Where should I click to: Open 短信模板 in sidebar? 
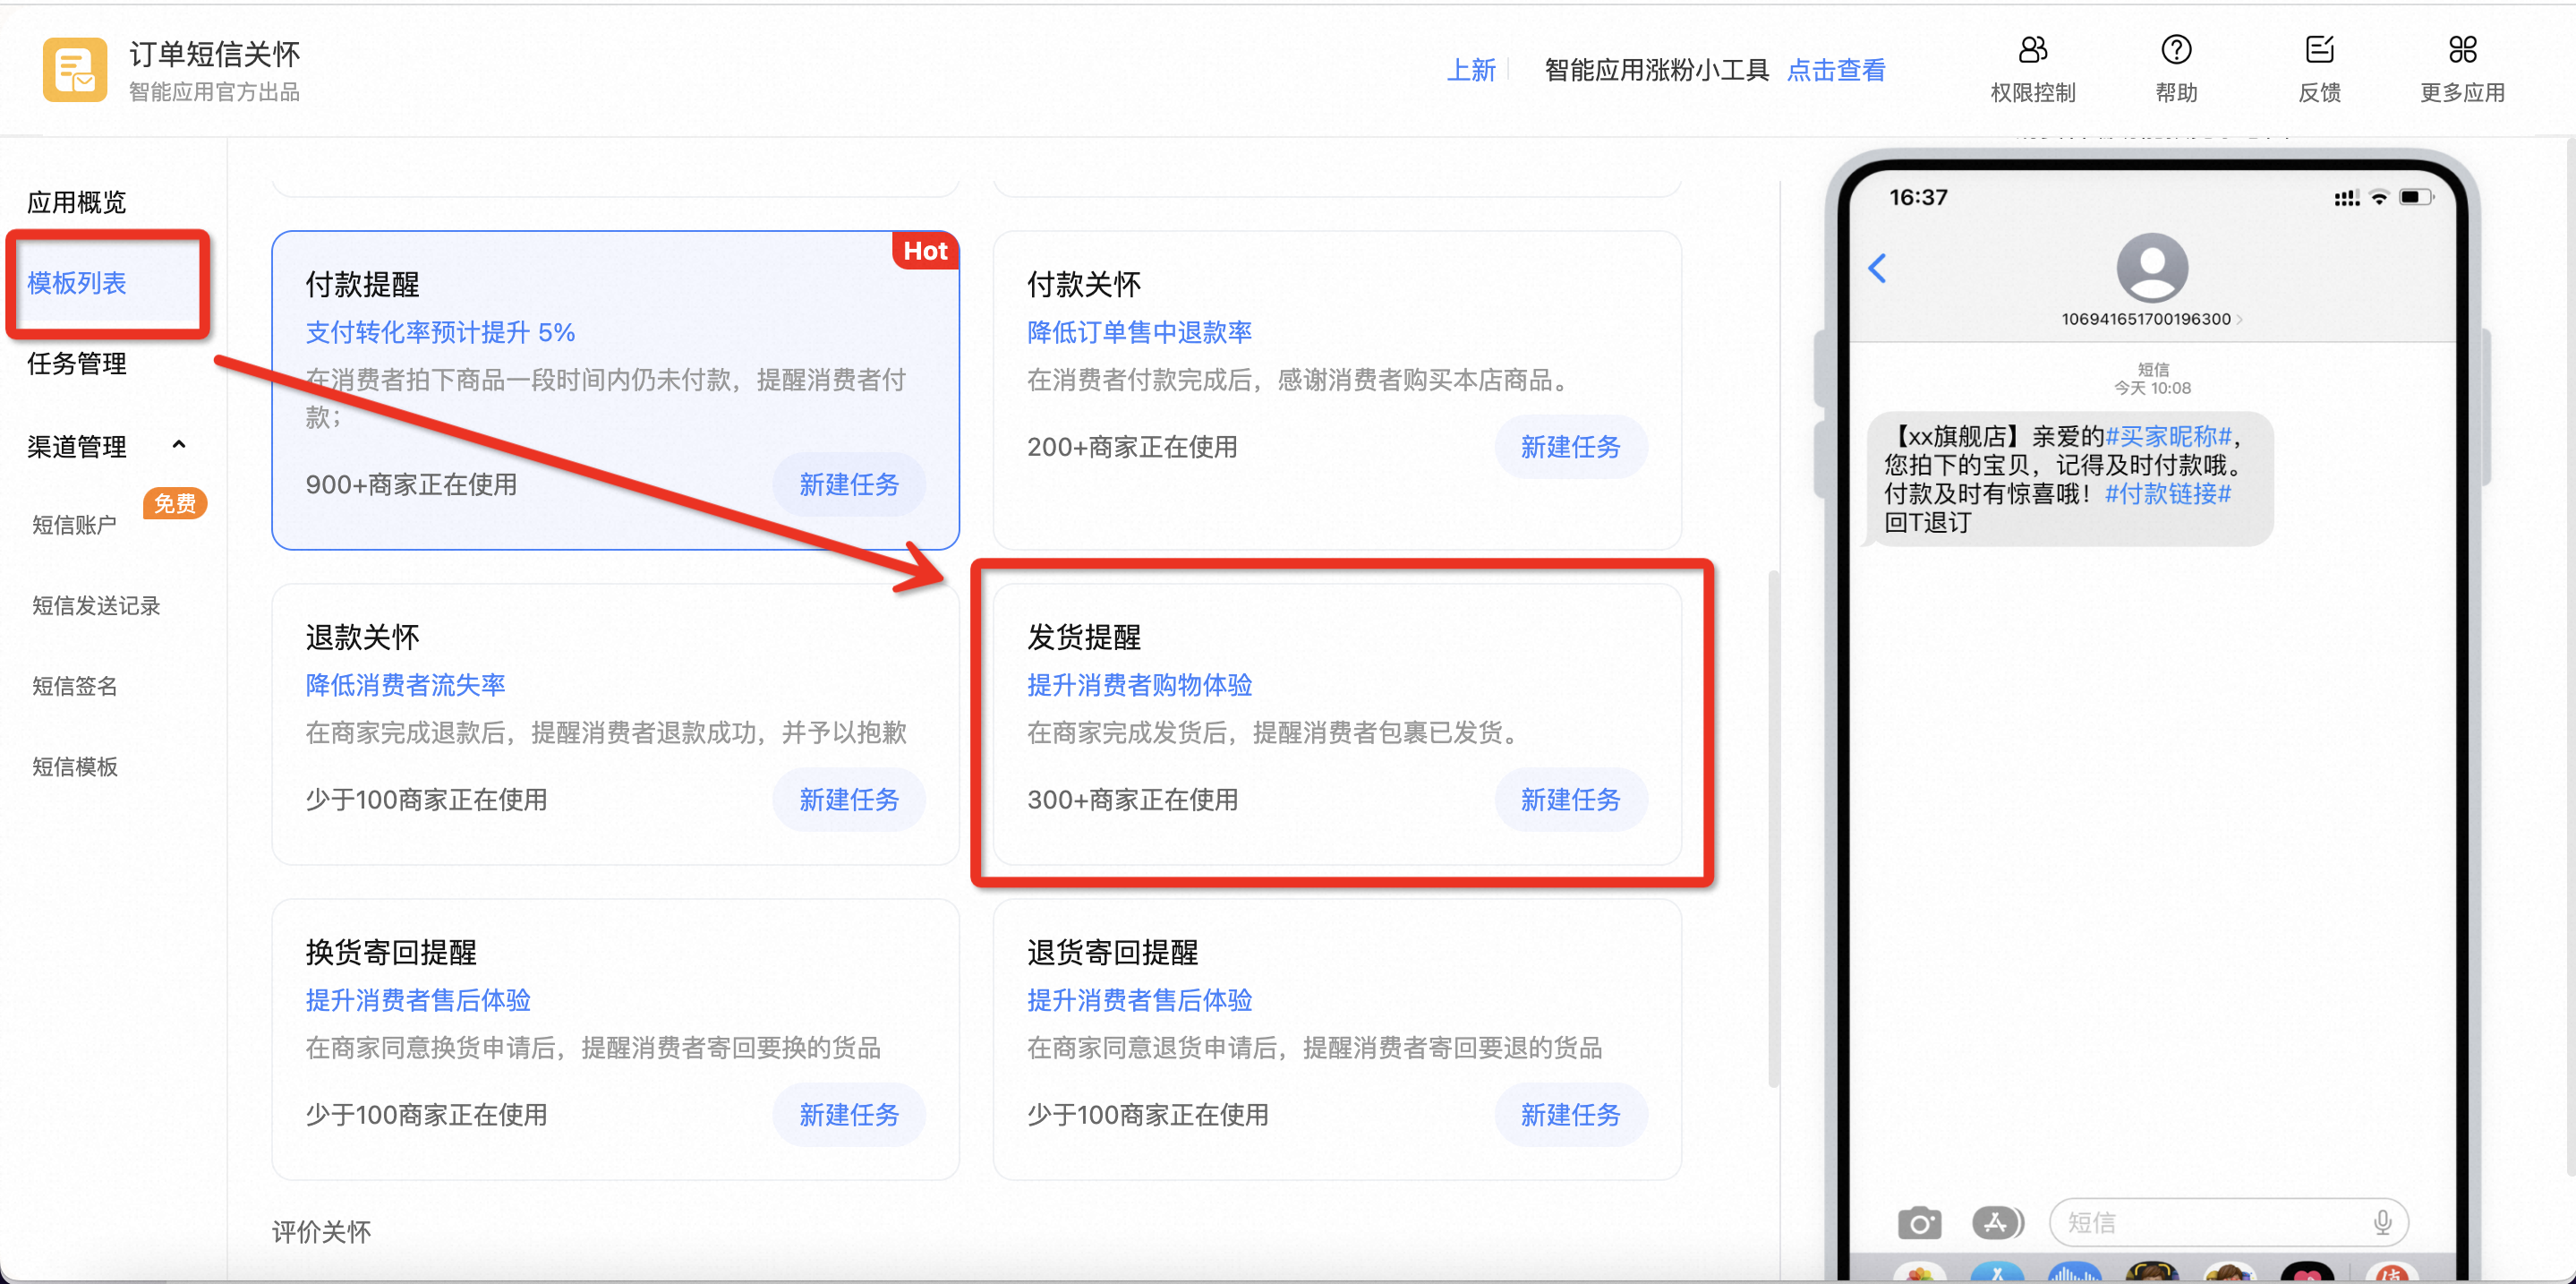(x=74, y=767)
